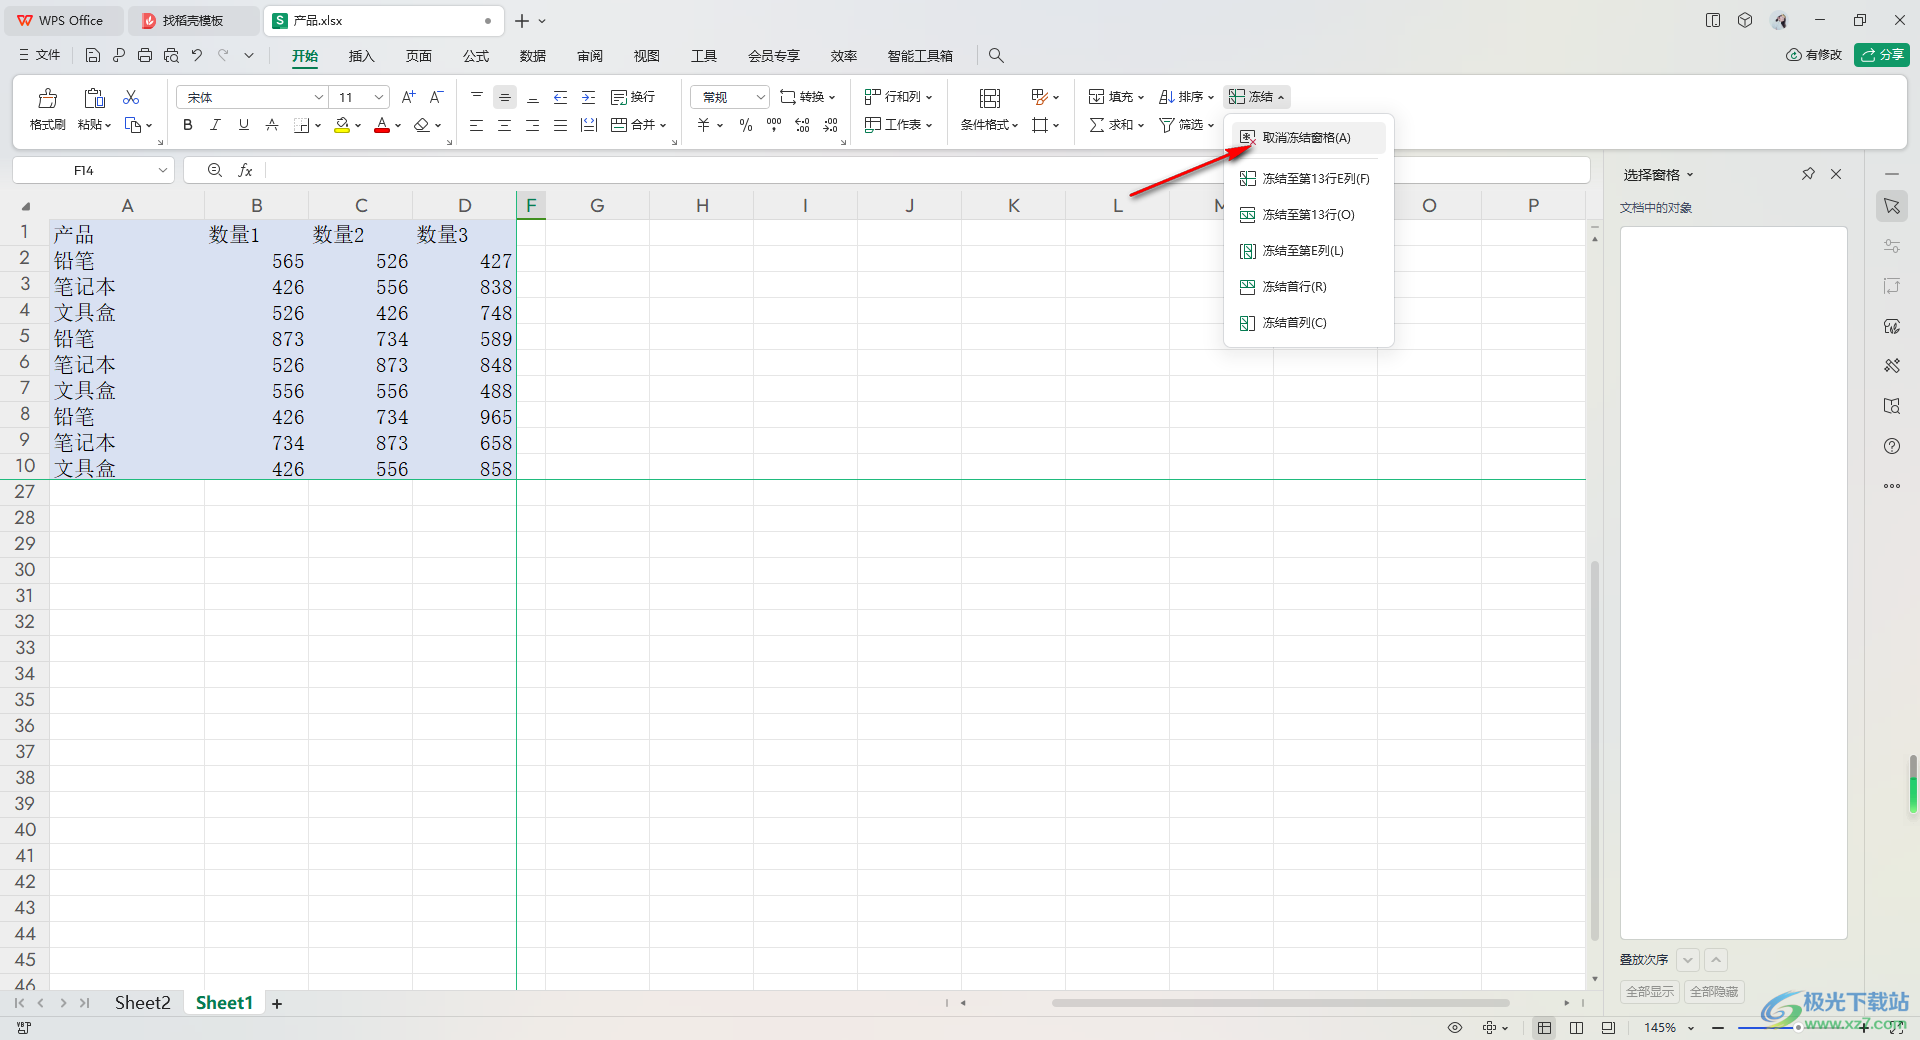Click the eraser Clear icon

[x=422, y=125]
